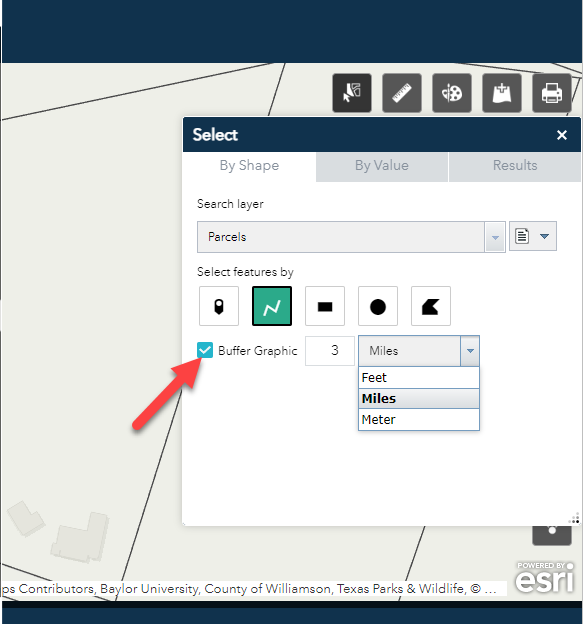This screenshot has width=583, height=624.
Task: Select features by point shape
Action: coord(219,306)
